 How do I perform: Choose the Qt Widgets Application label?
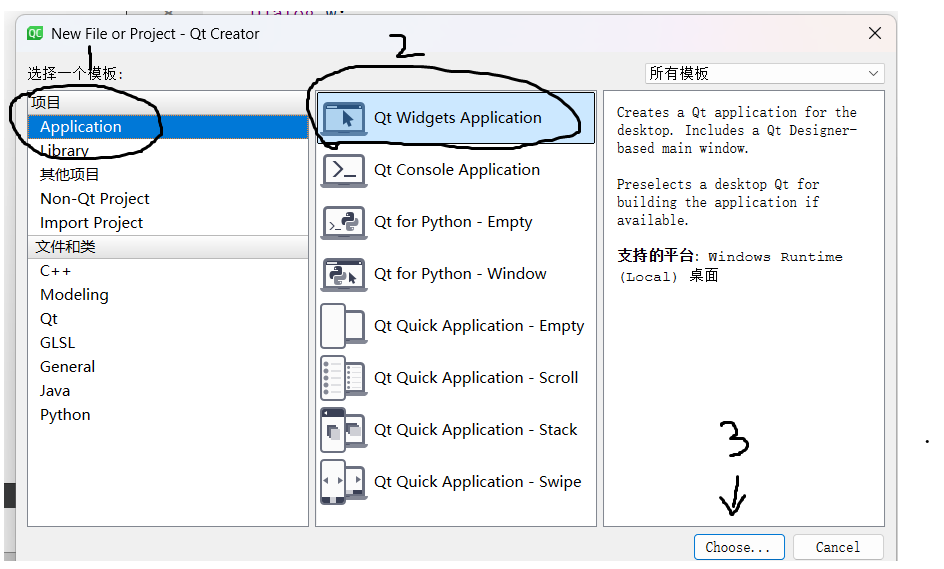[458, 118]
